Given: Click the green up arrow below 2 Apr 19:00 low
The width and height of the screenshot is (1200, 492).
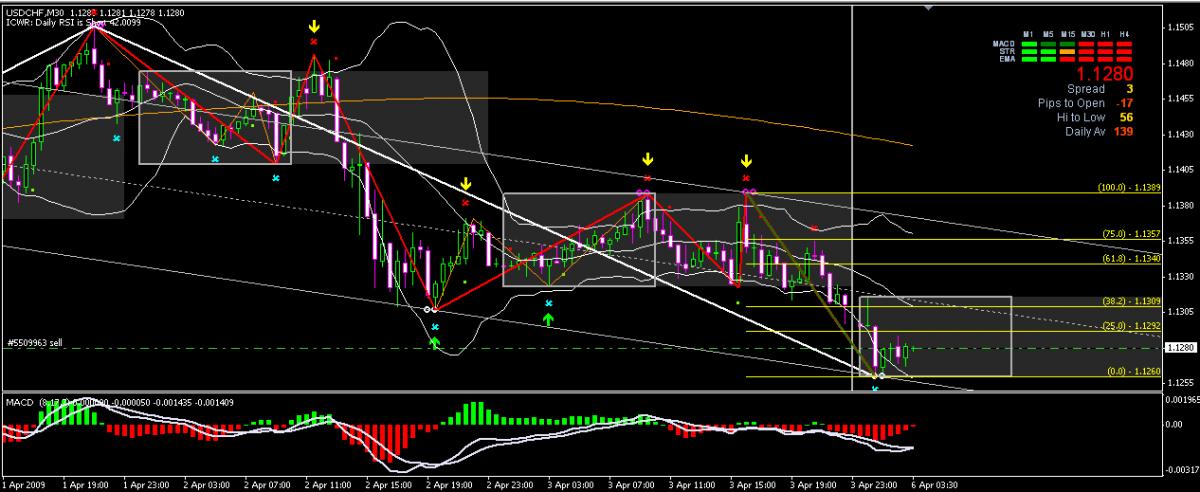Looking at the screenshot, I should point(435,342).
